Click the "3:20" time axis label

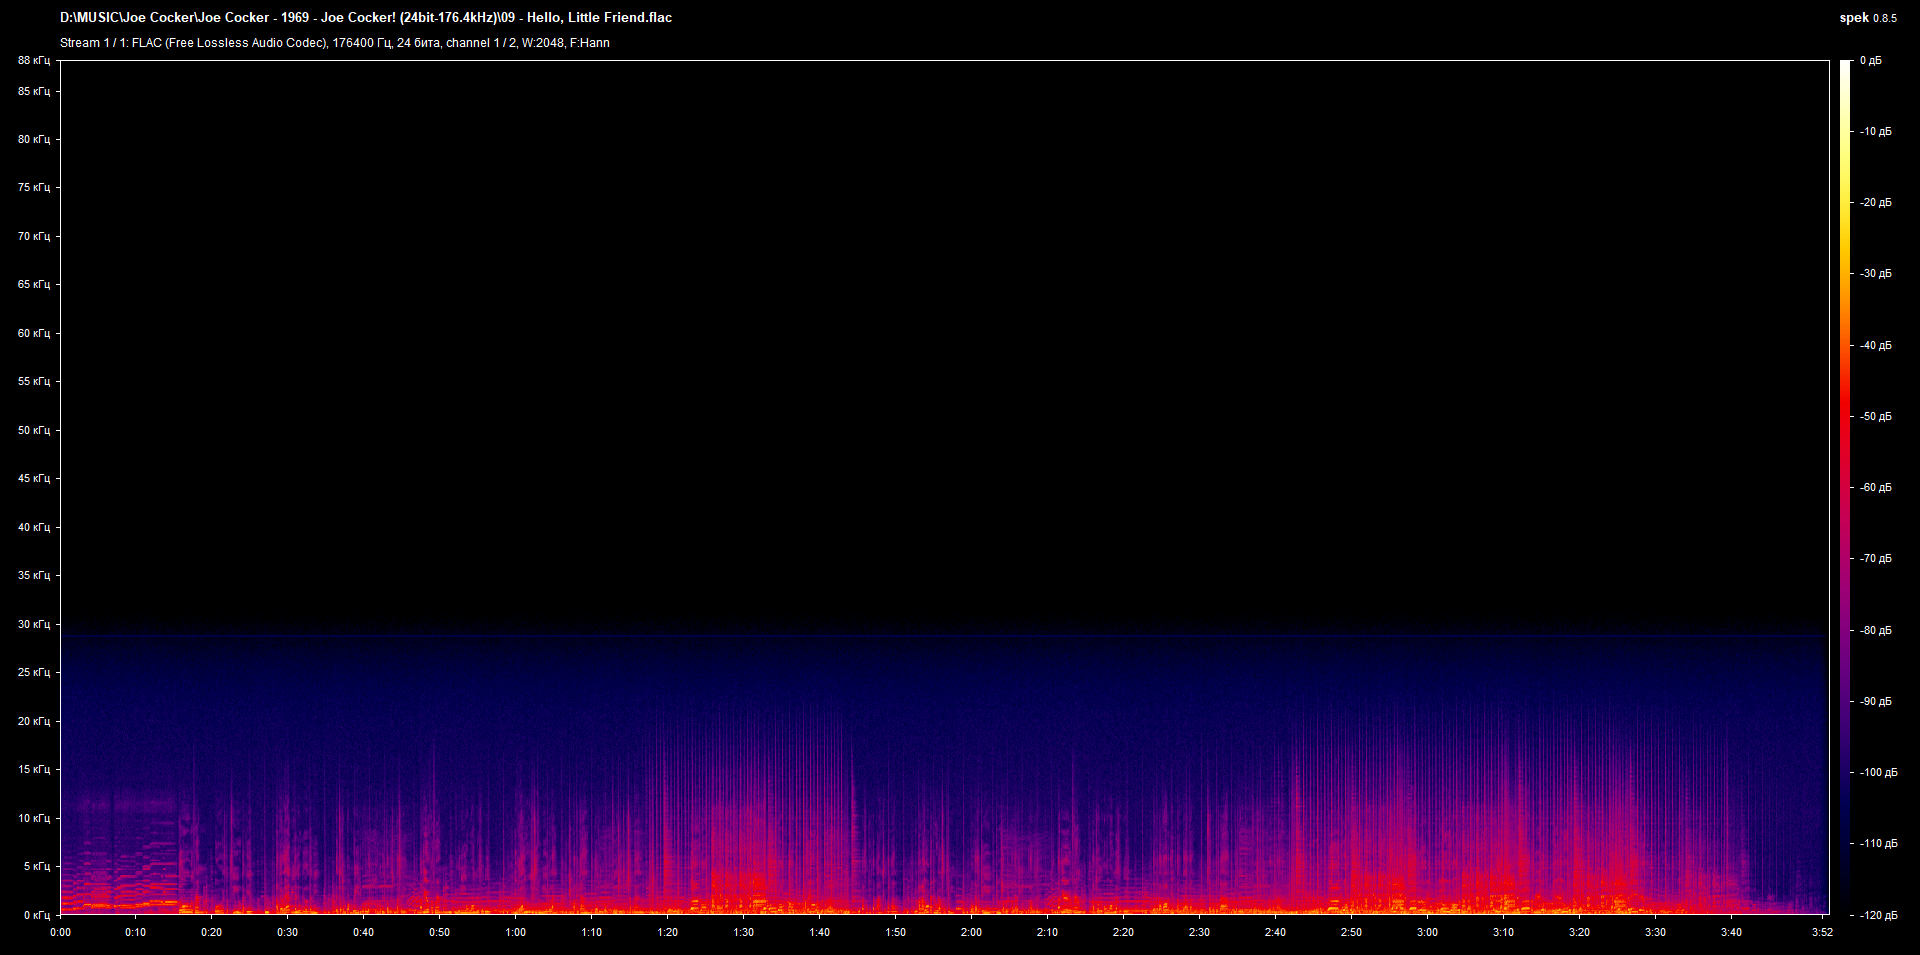pyautogui.click(x=1580, y=932)
